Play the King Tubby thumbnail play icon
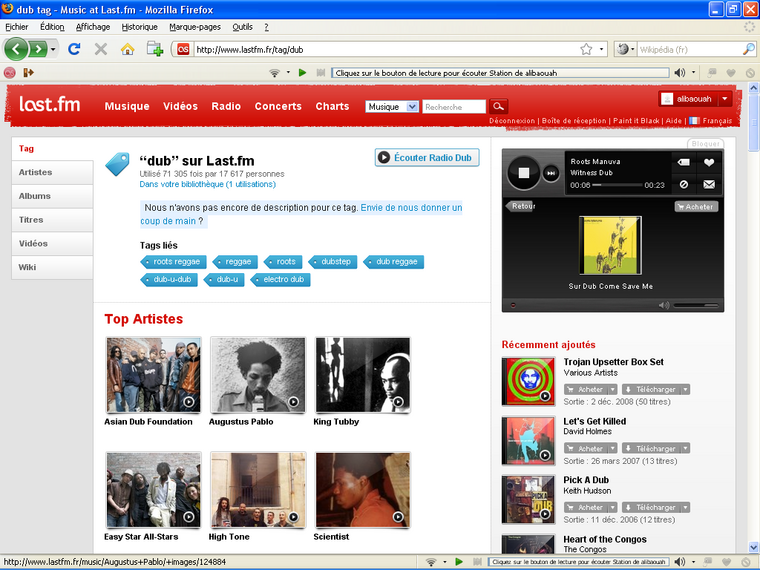760x570 pixels. pyautogui.click(x=398, y=402)
